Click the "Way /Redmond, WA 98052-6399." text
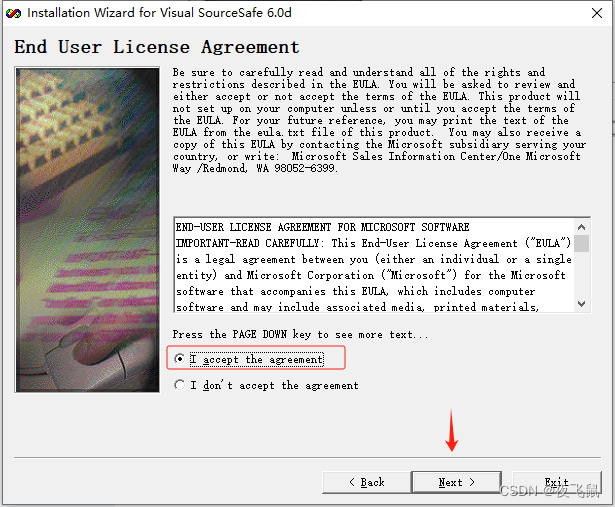 click(255, 169)
